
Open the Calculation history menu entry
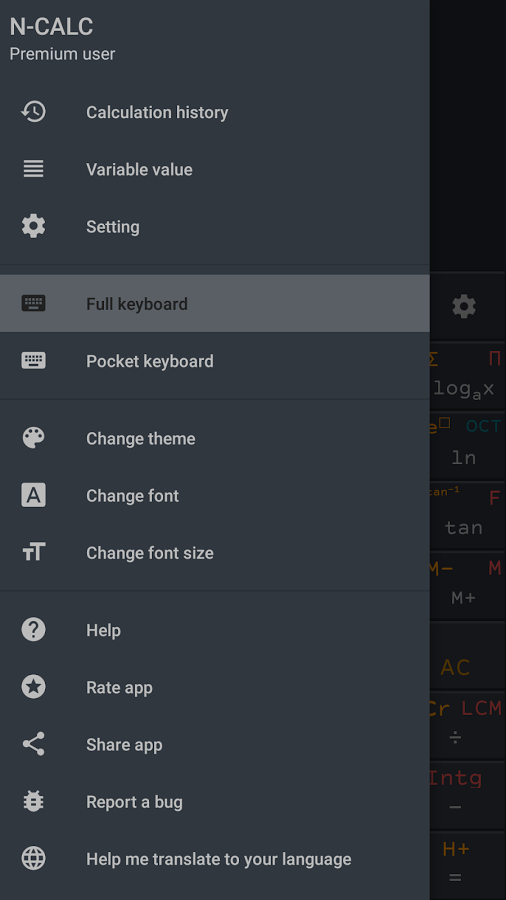215,112
